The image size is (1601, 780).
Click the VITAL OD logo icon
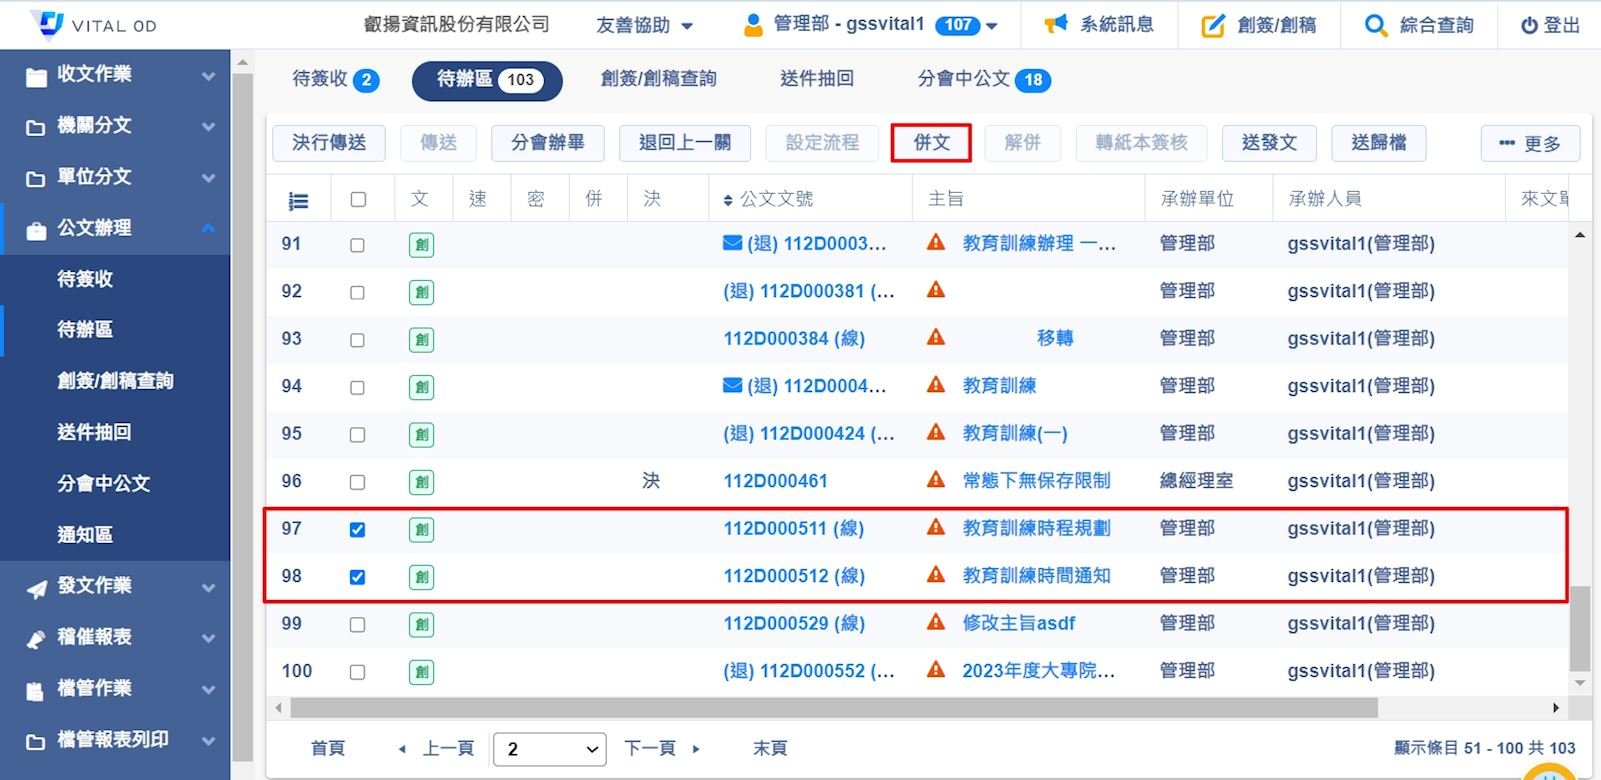click(47, 24)
